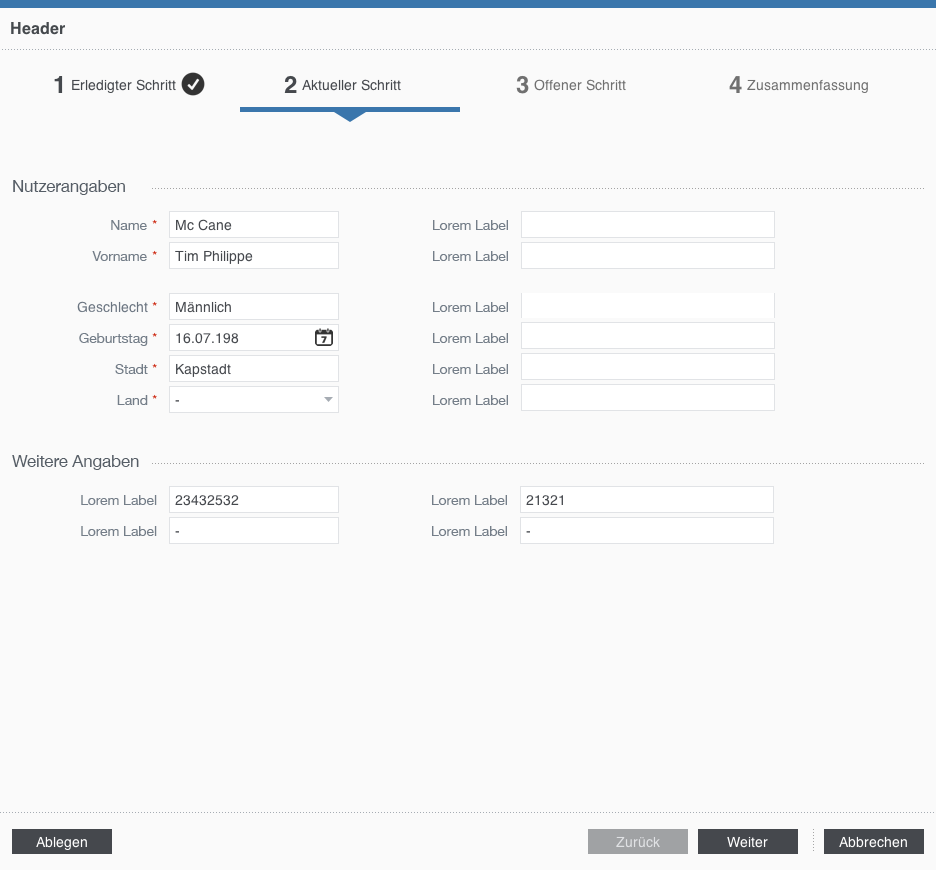This screenshot has height=870, width=936.
Task: Open the Geburtstag calendar date picker
Action: tap(324, 338)
